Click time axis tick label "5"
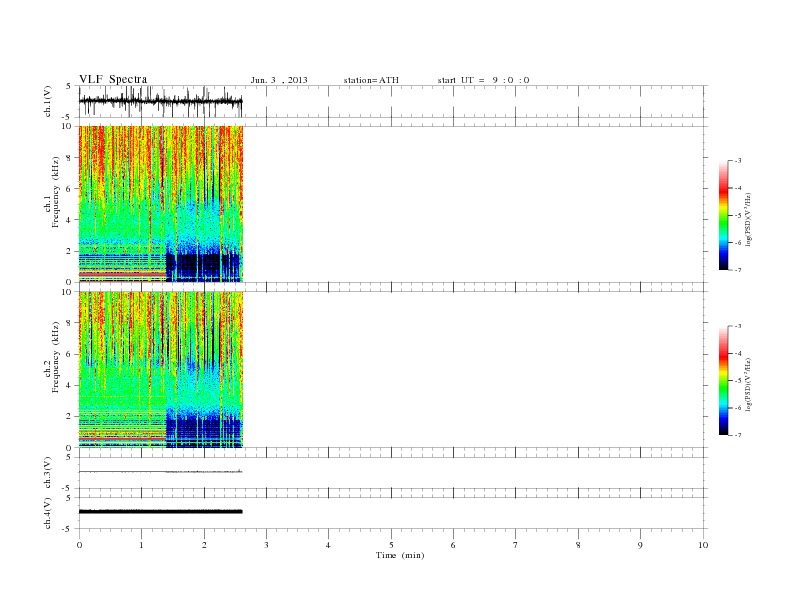792x612 pixels. (391, 545)
